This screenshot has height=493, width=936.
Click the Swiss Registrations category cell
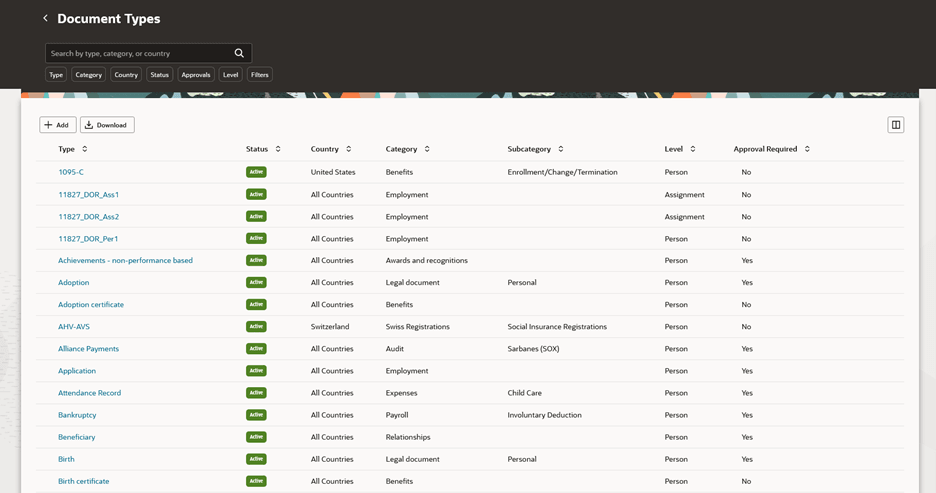tap(418, 326)
